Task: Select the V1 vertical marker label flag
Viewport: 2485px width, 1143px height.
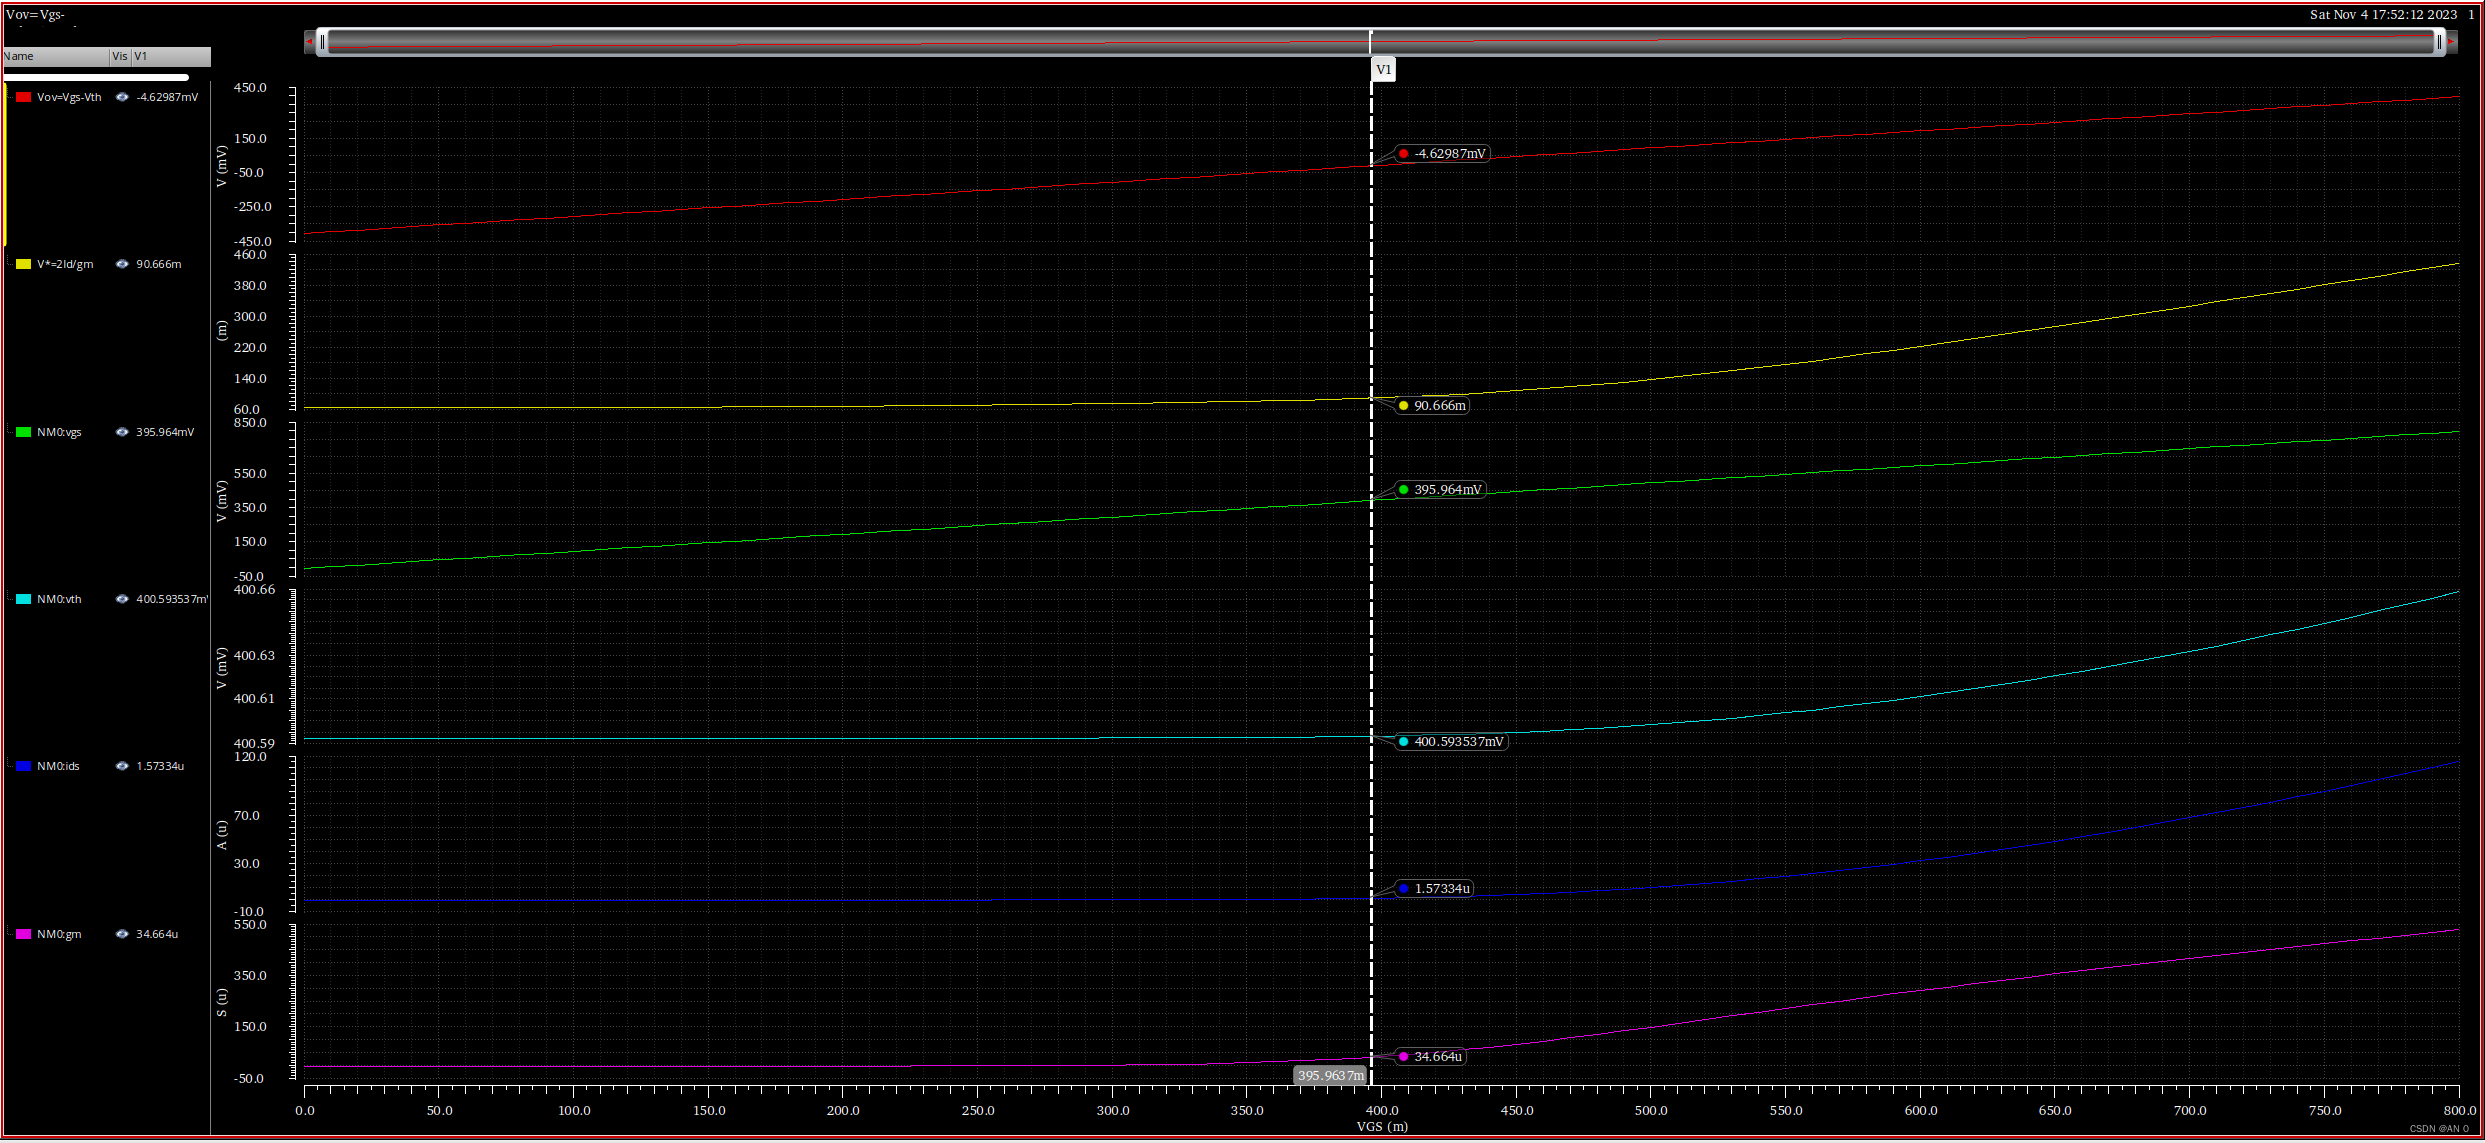Action: [x=1383, y=70]
